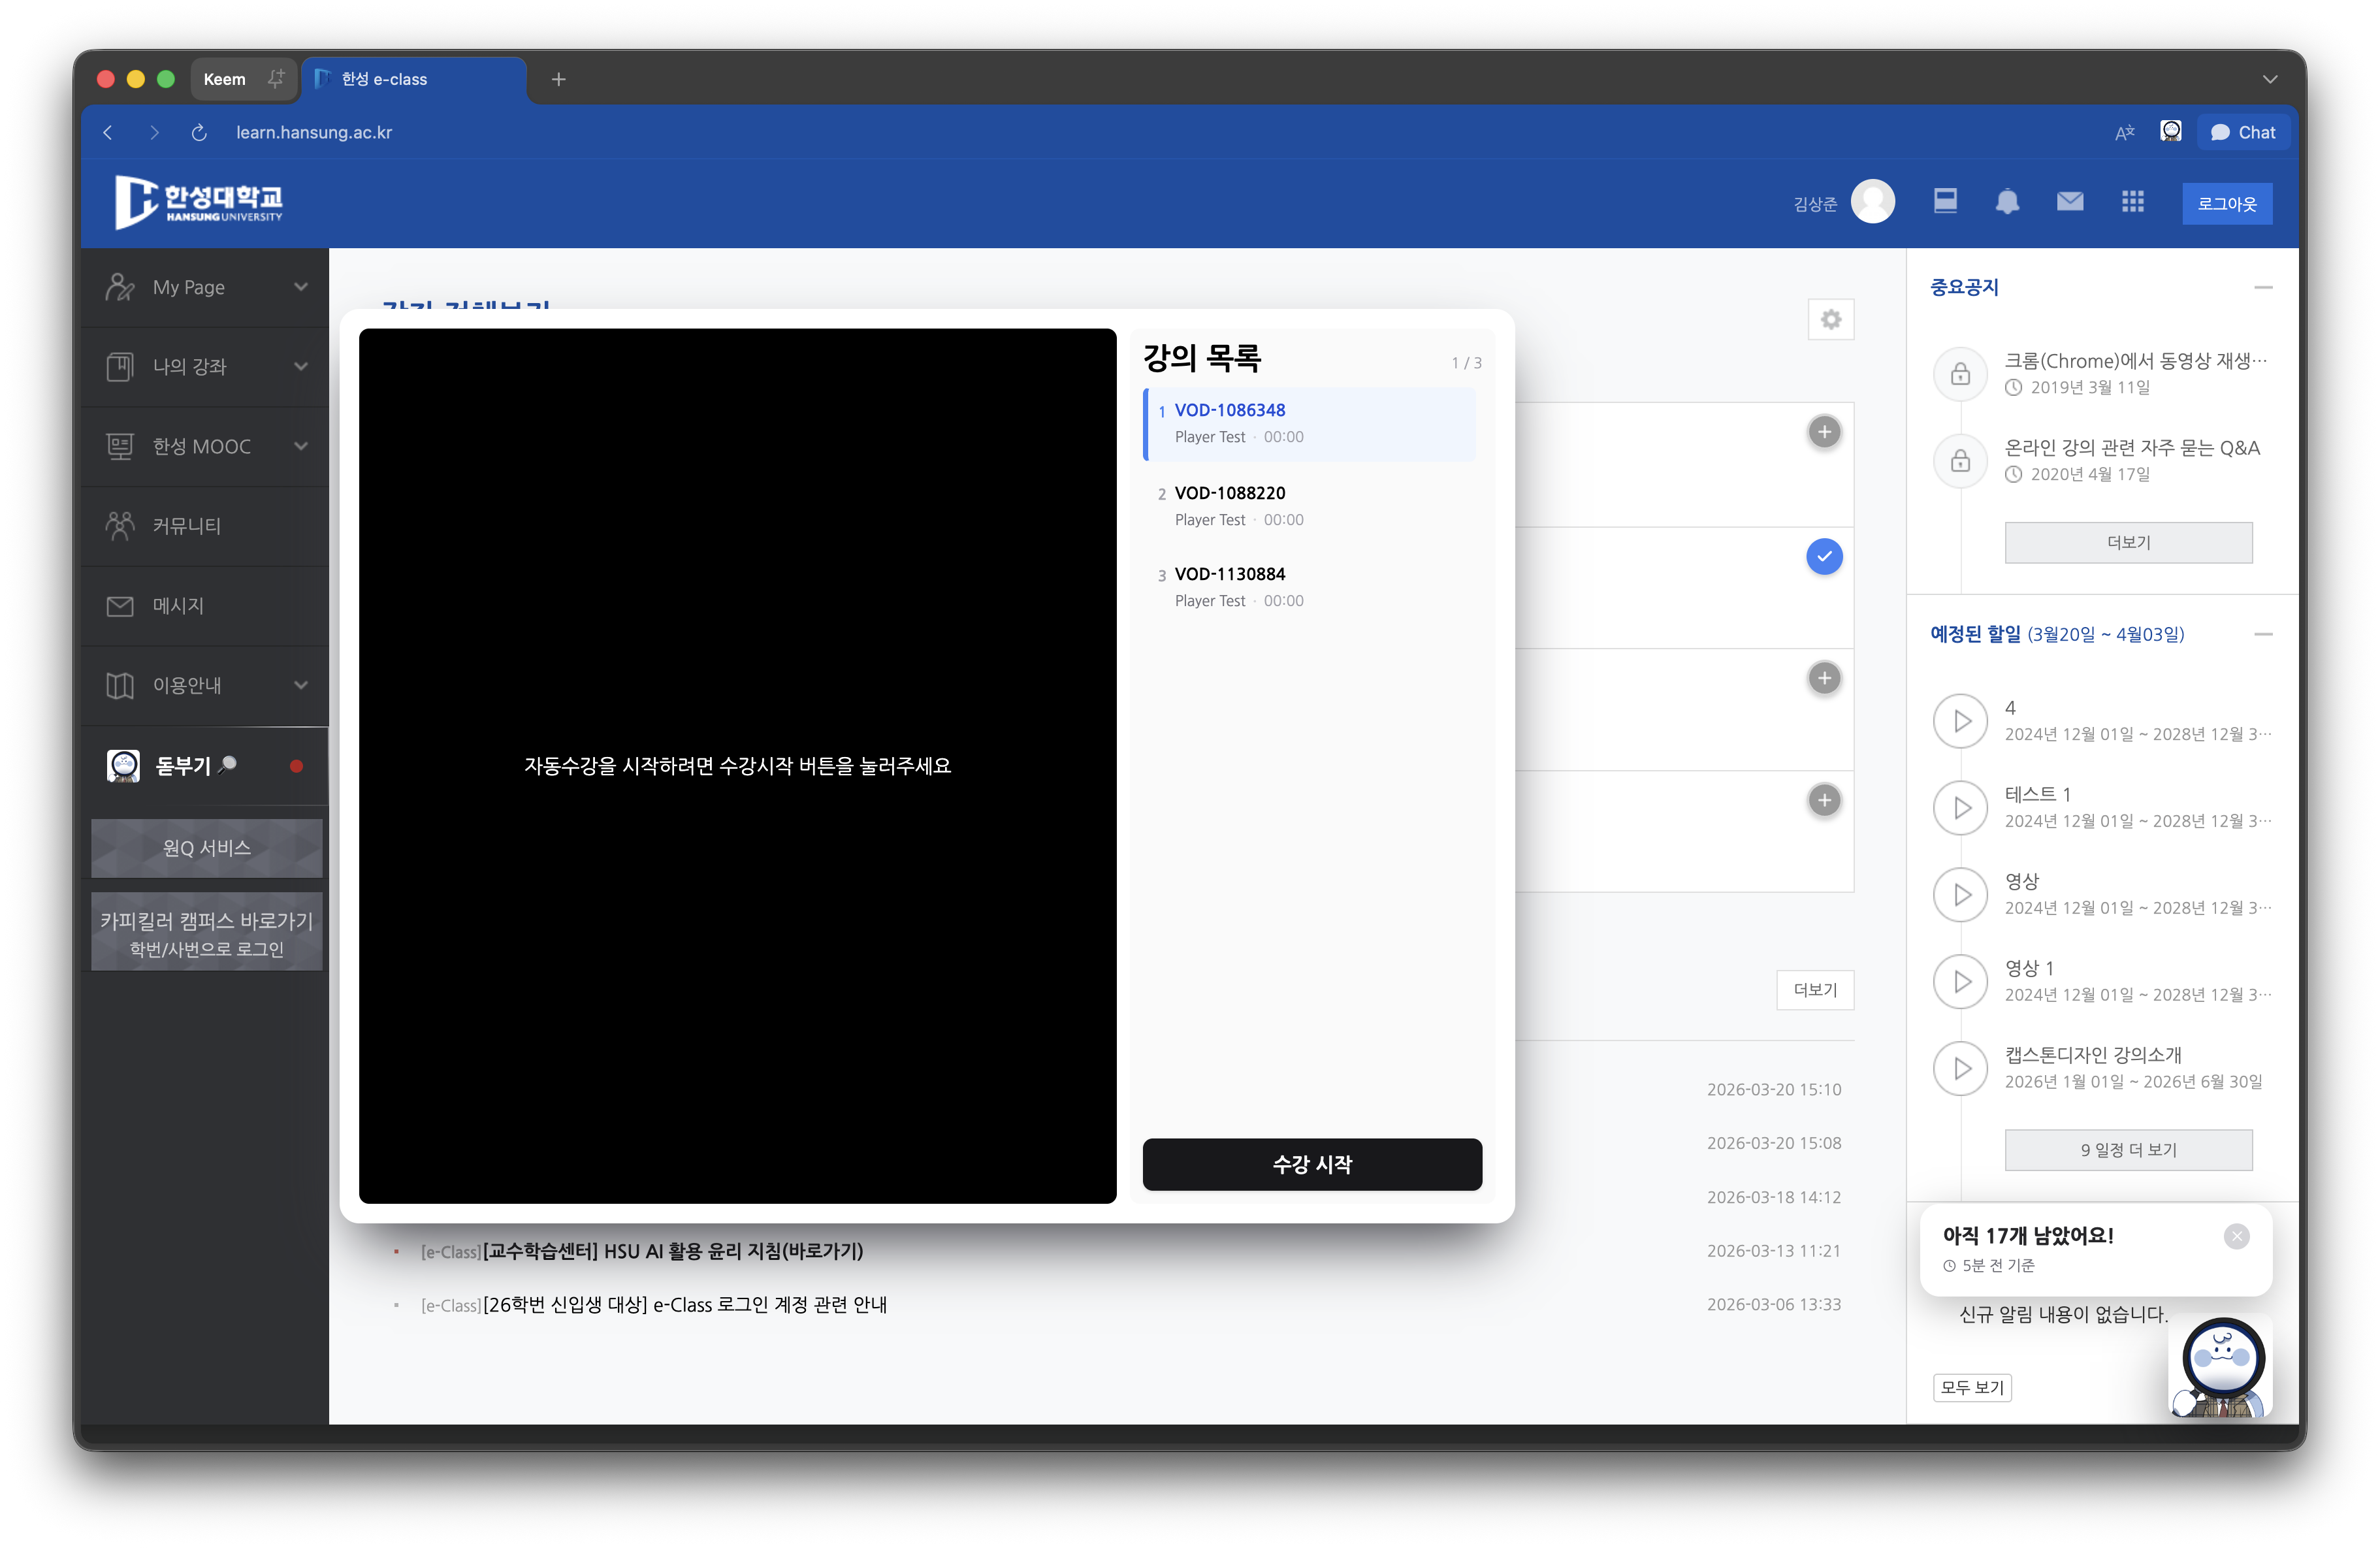Select the 메시지 icon in the sidebar
This screenshot has height=1548, width=2380.
(119, 605)
